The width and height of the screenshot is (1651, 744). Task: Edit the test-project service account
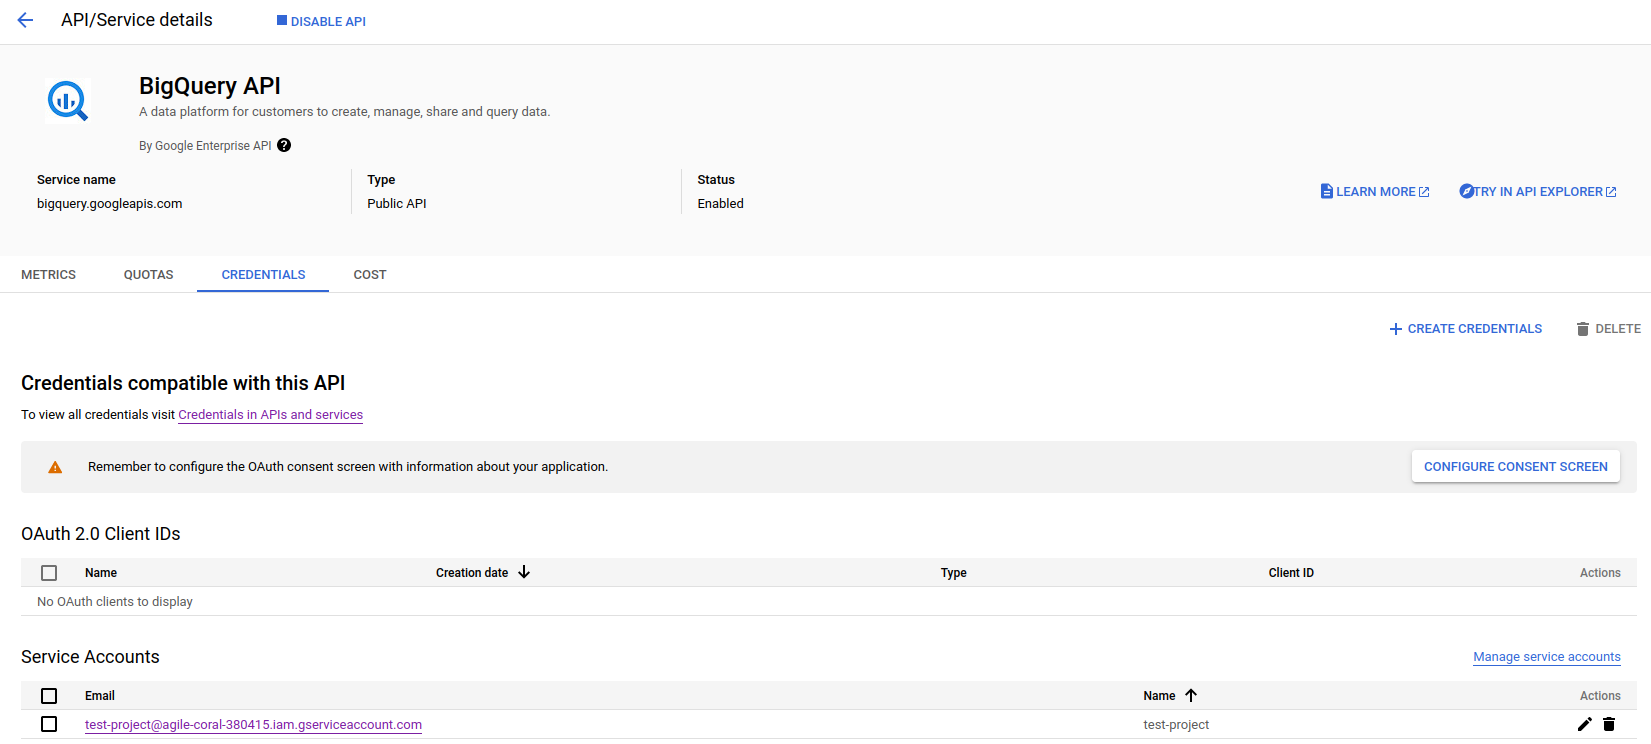1584,724
